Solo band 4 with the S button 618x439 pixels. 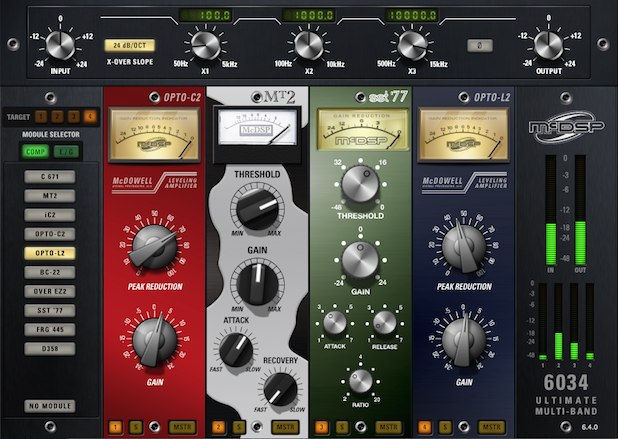tap(445, 427)
